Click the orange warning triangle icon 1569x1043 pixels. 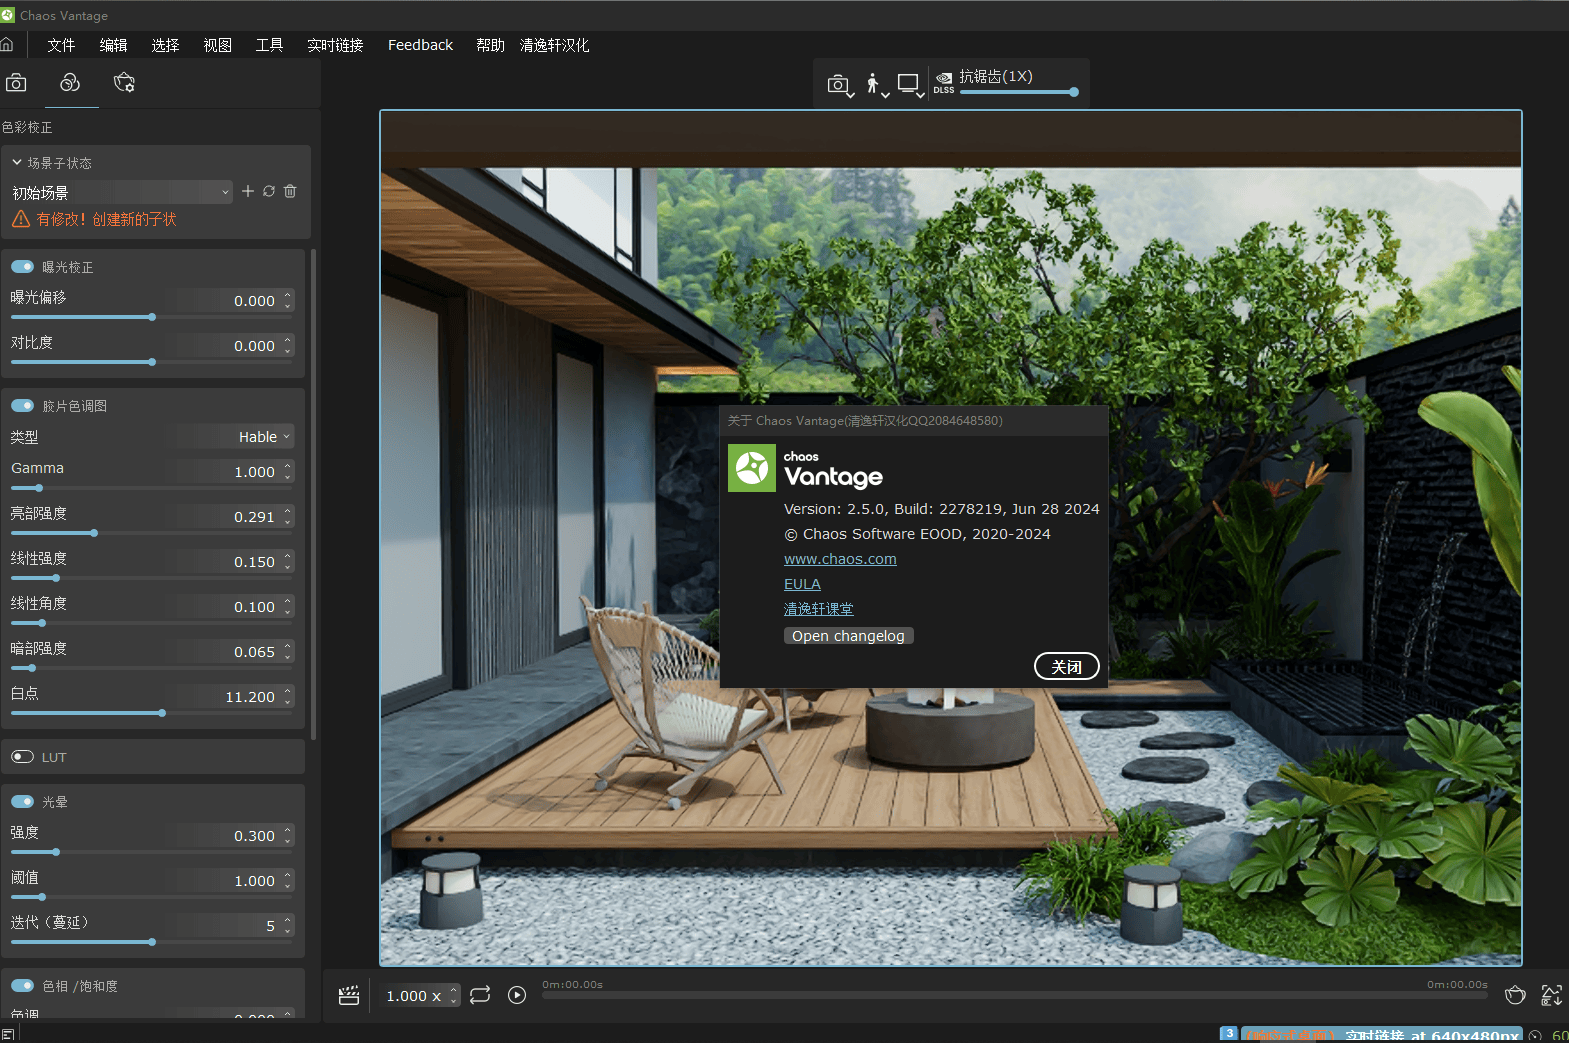(21, 219)
